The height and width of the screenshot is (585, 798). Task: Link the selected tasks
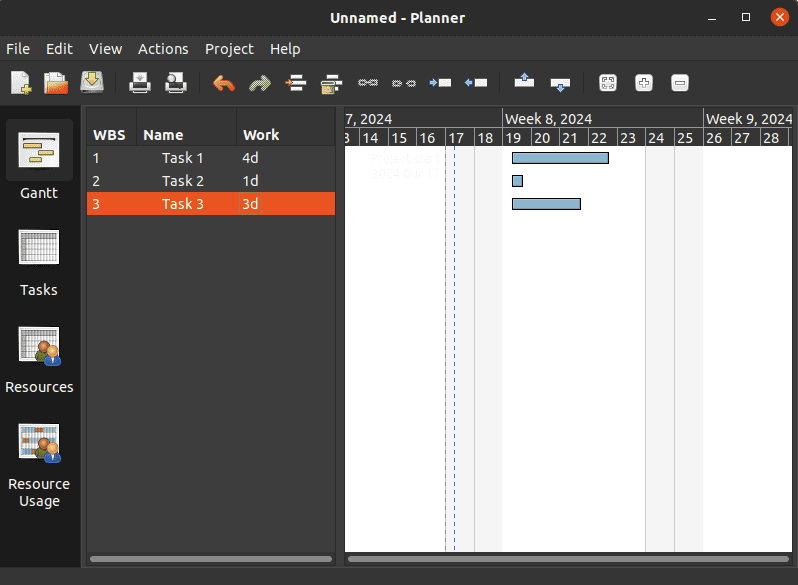click(x=367, y=82)
